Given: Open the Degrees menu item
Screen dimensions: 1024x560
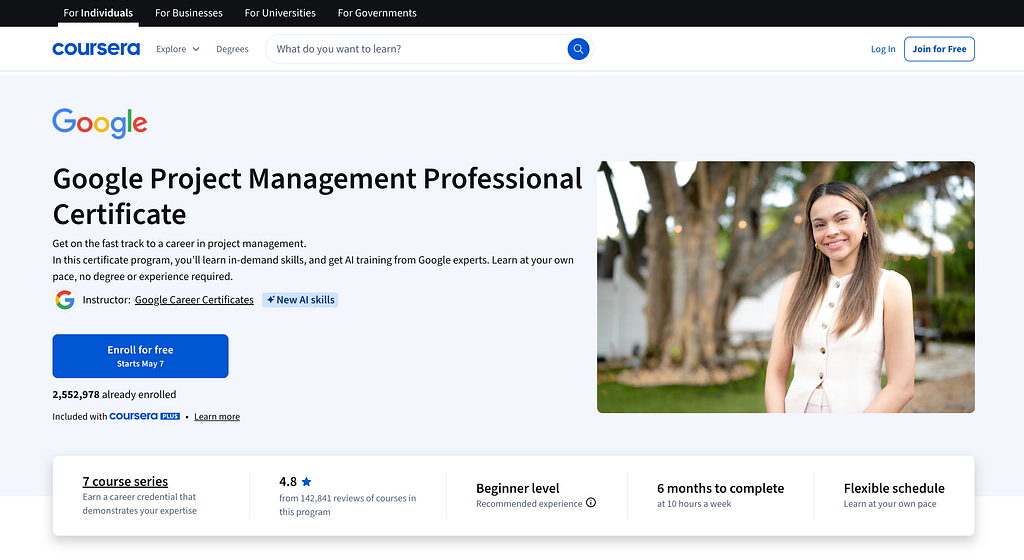Looking at the screenshot, I should [x=232, y=49].
